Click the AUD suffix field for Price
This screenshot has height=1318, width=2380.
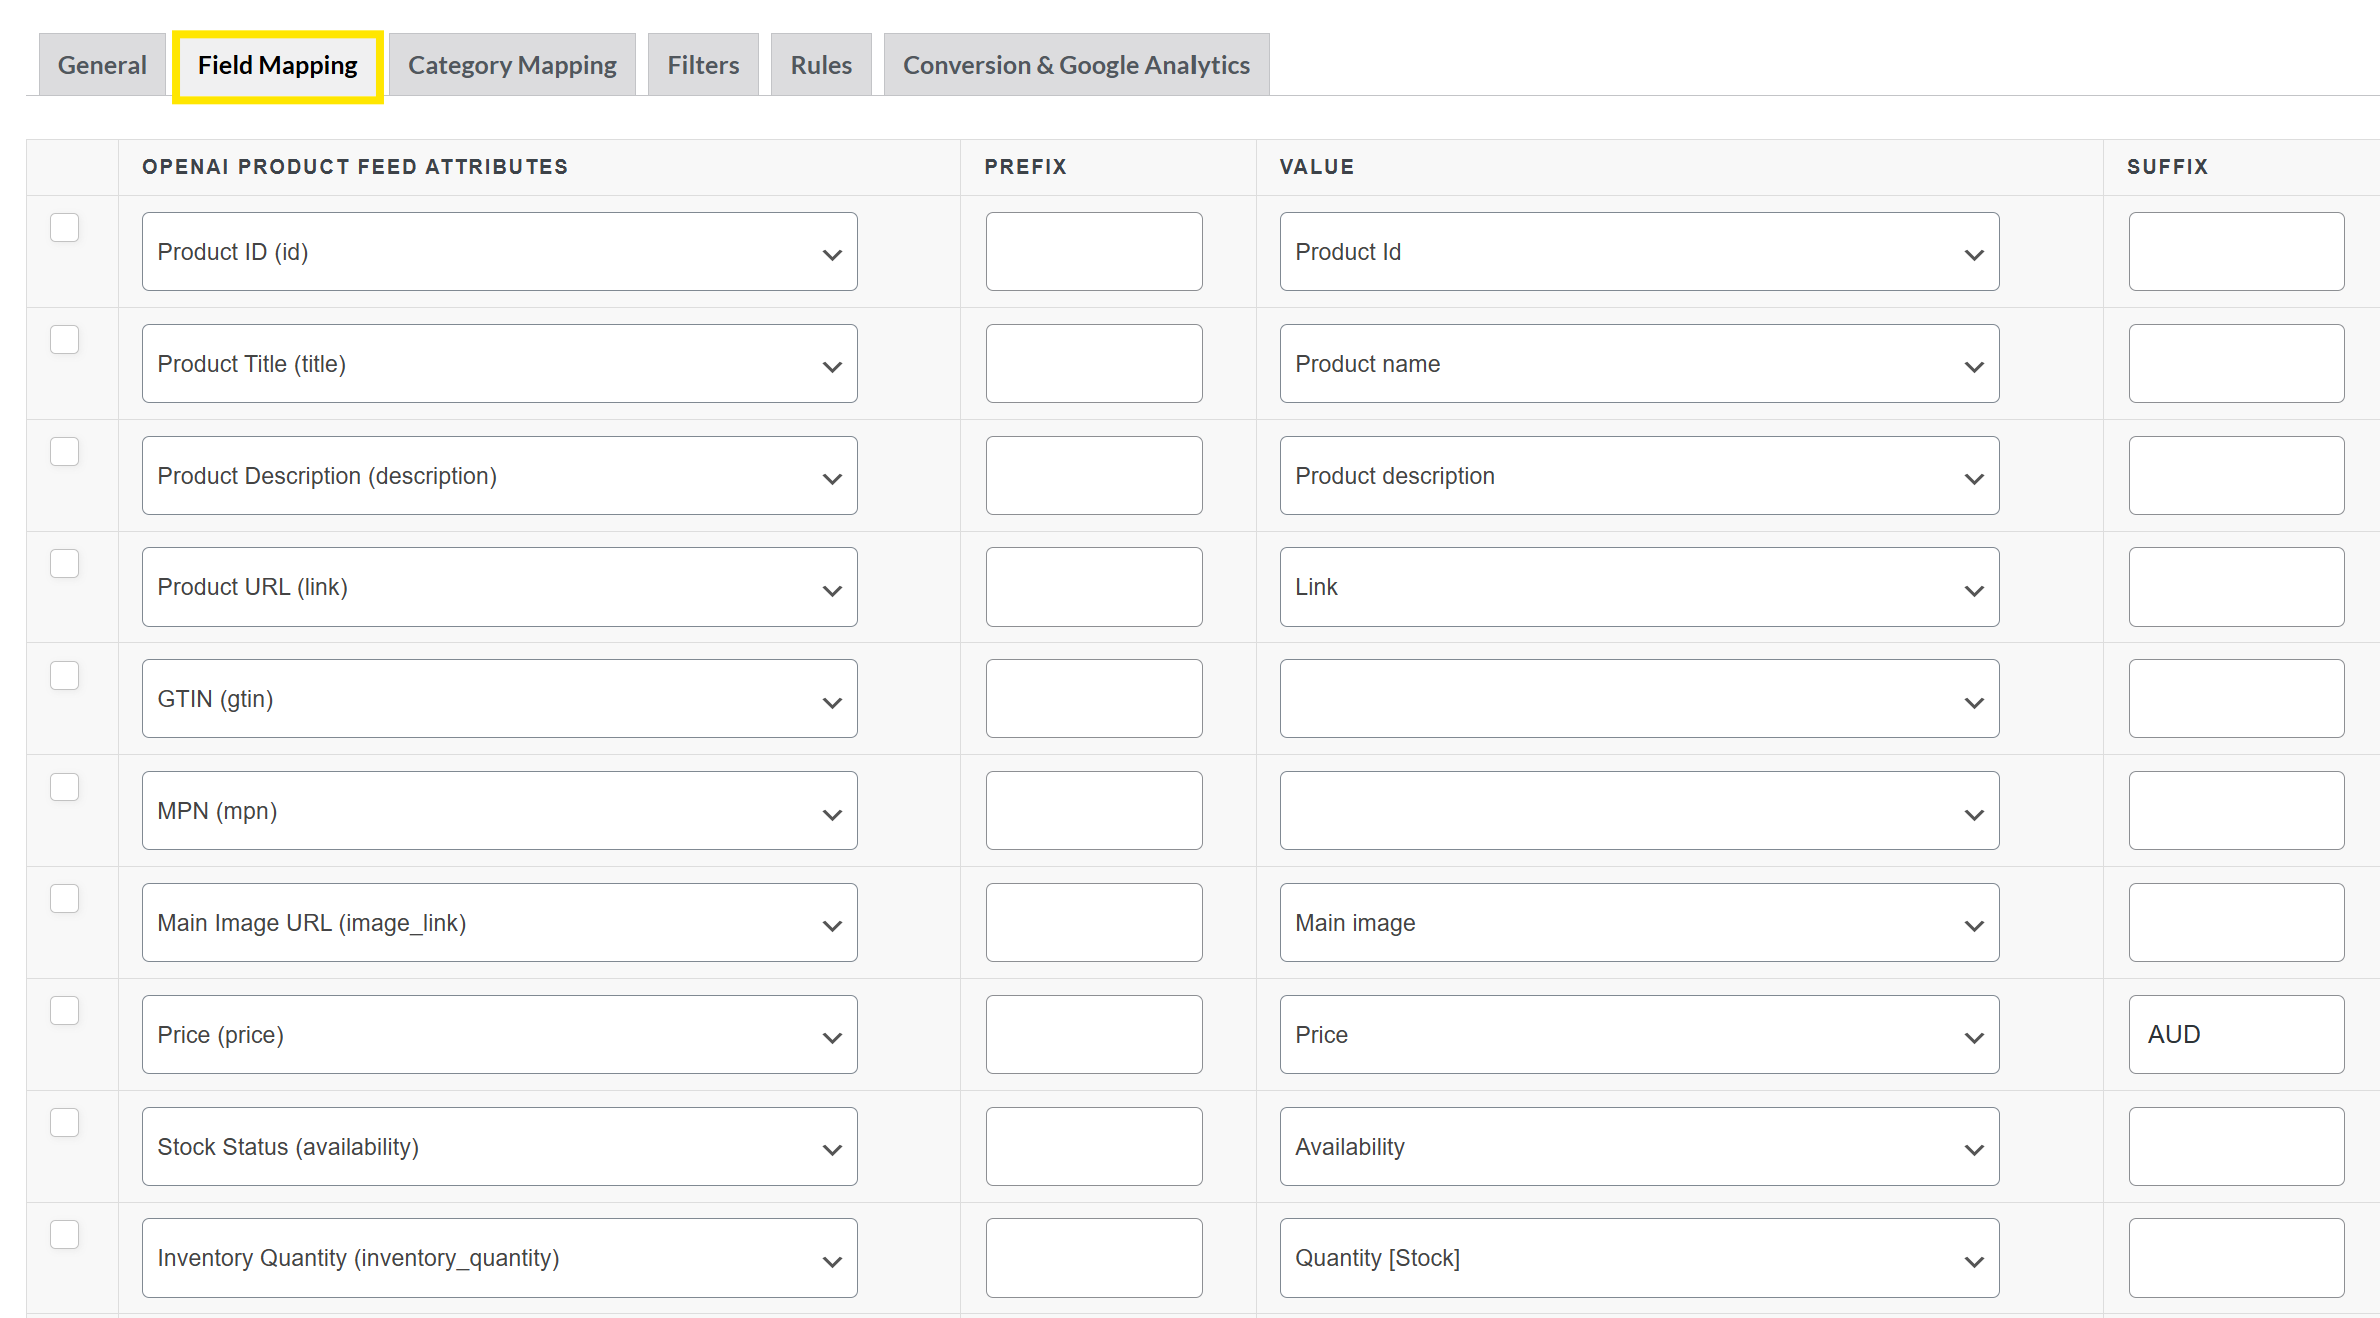[x=2235, y=1035]
